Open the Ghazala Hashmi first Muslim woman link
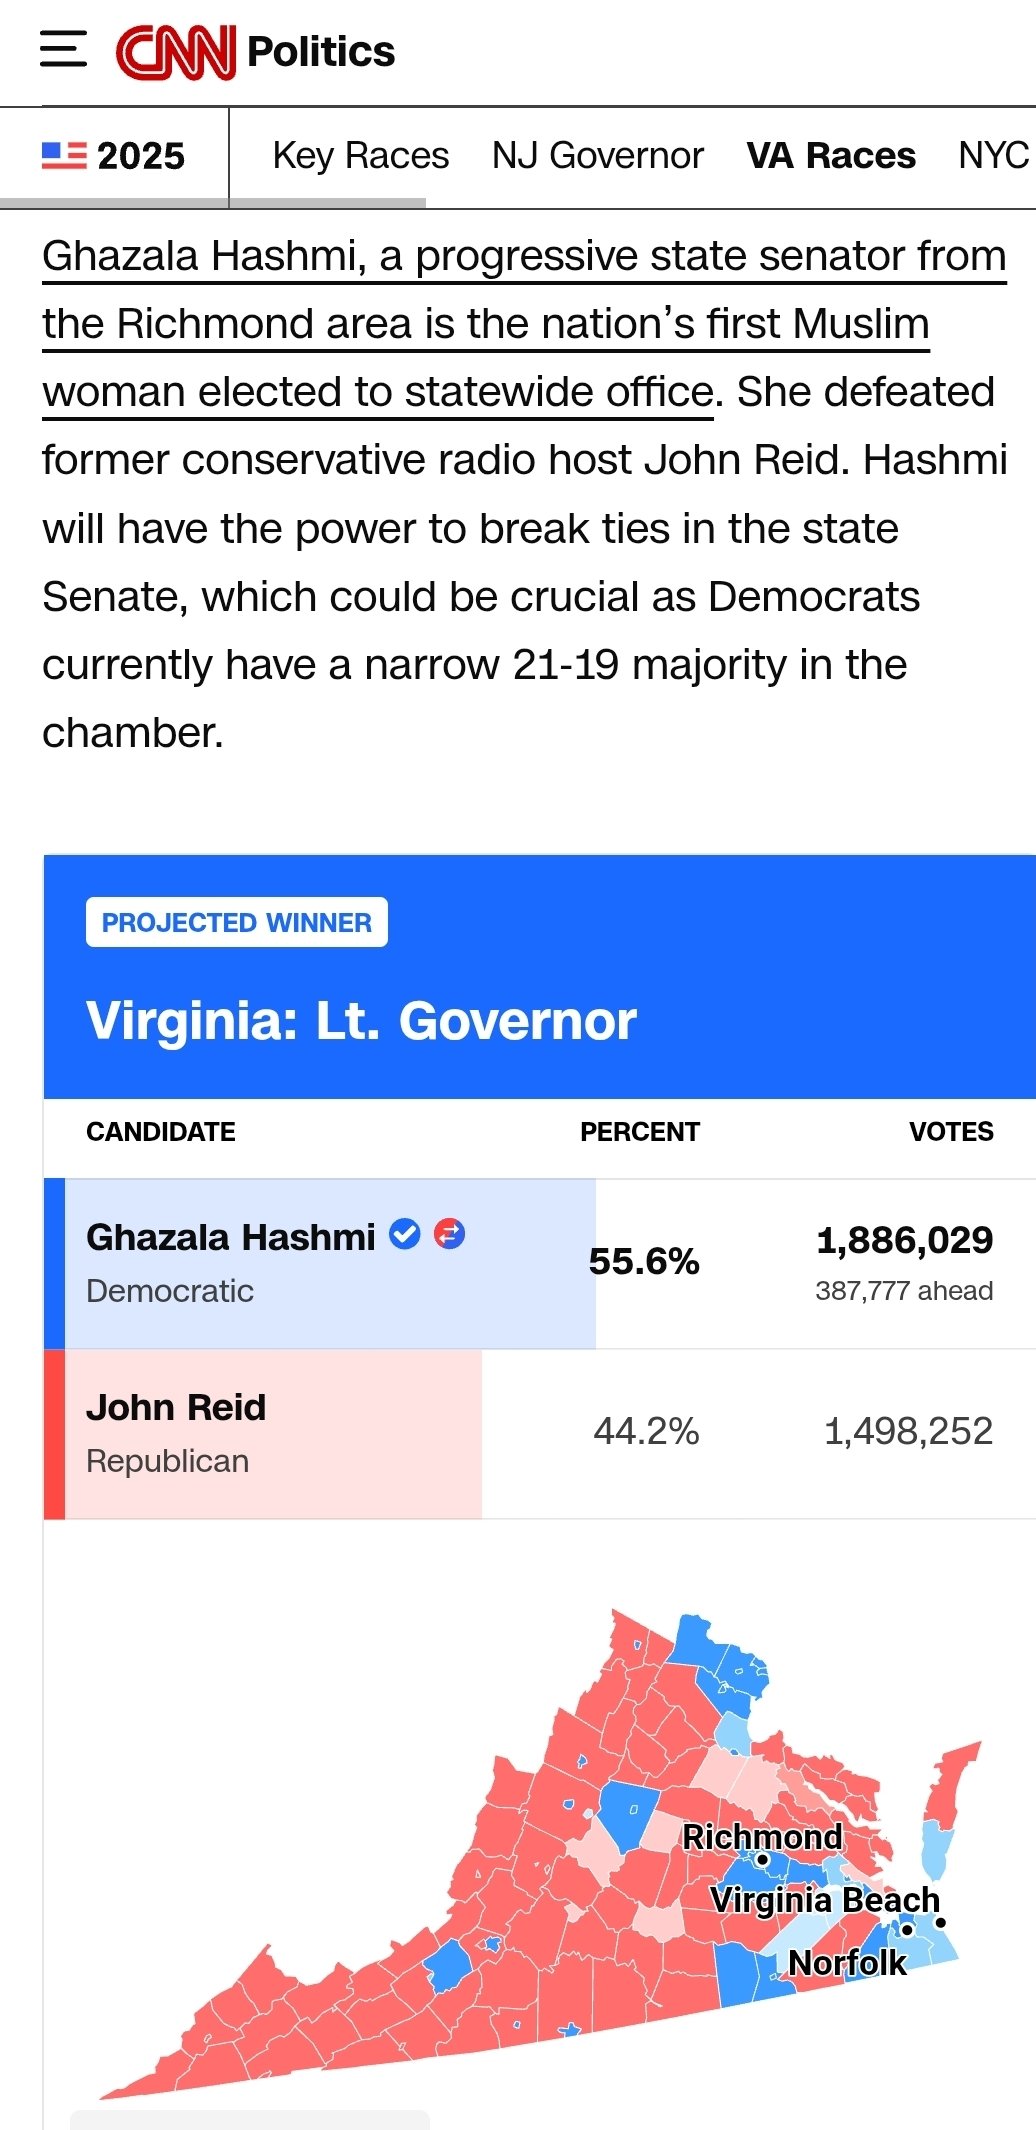 coord(486,324)
